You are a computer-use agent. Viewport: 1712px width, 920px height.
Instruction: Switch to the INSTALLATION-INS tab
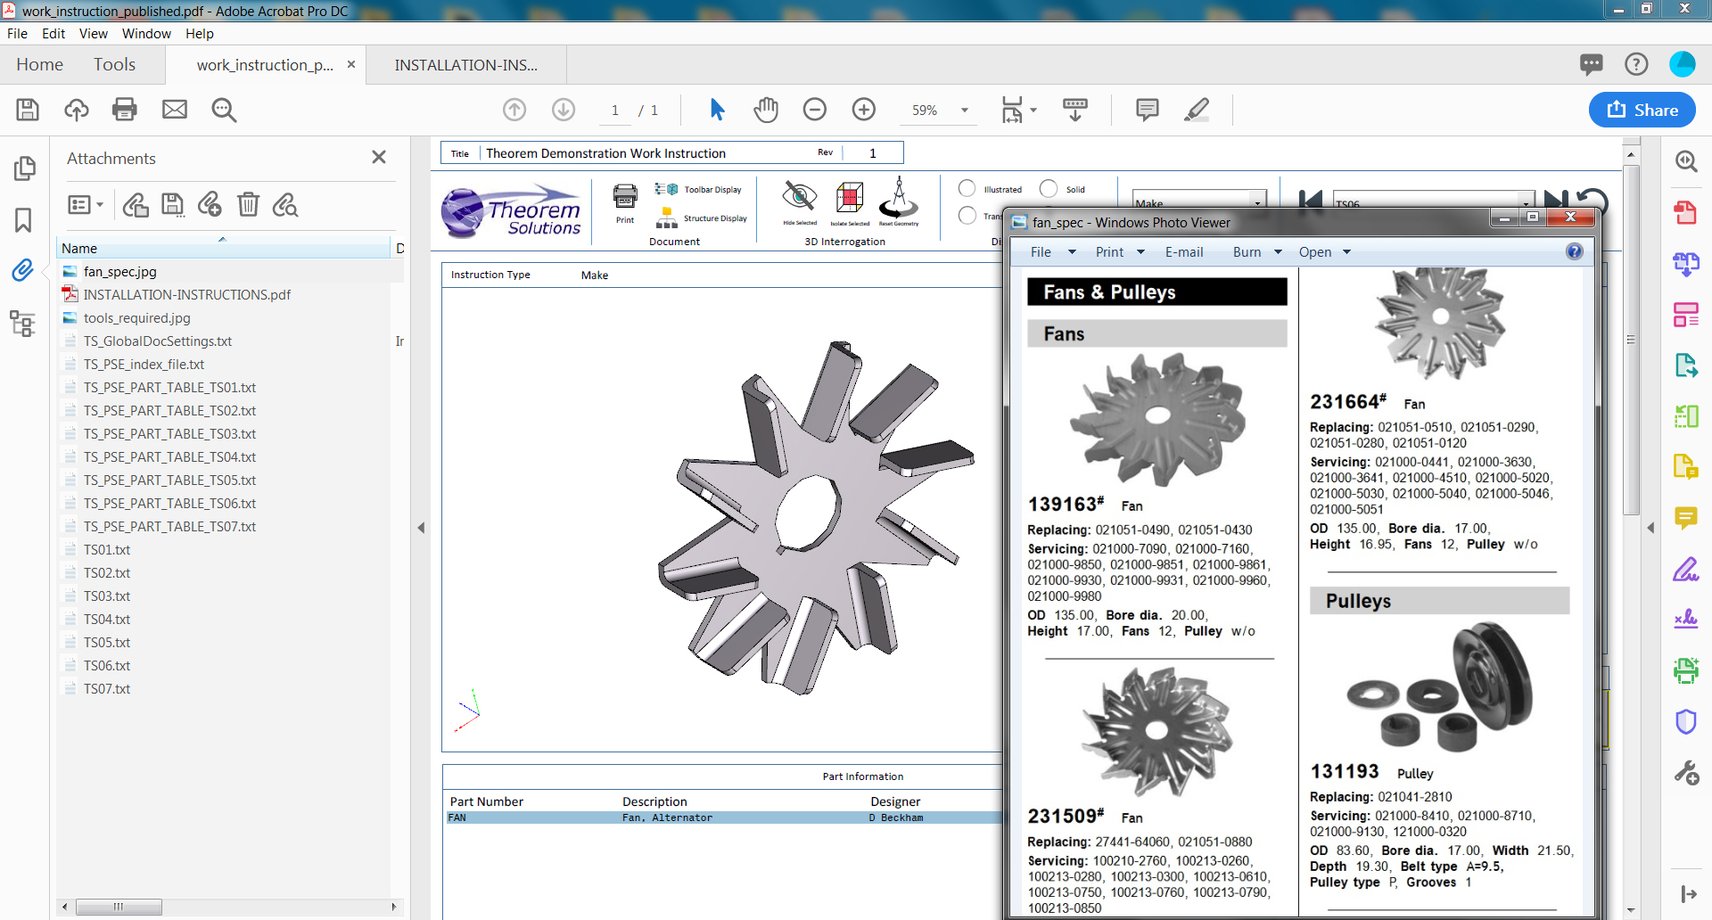coord(465,64)
